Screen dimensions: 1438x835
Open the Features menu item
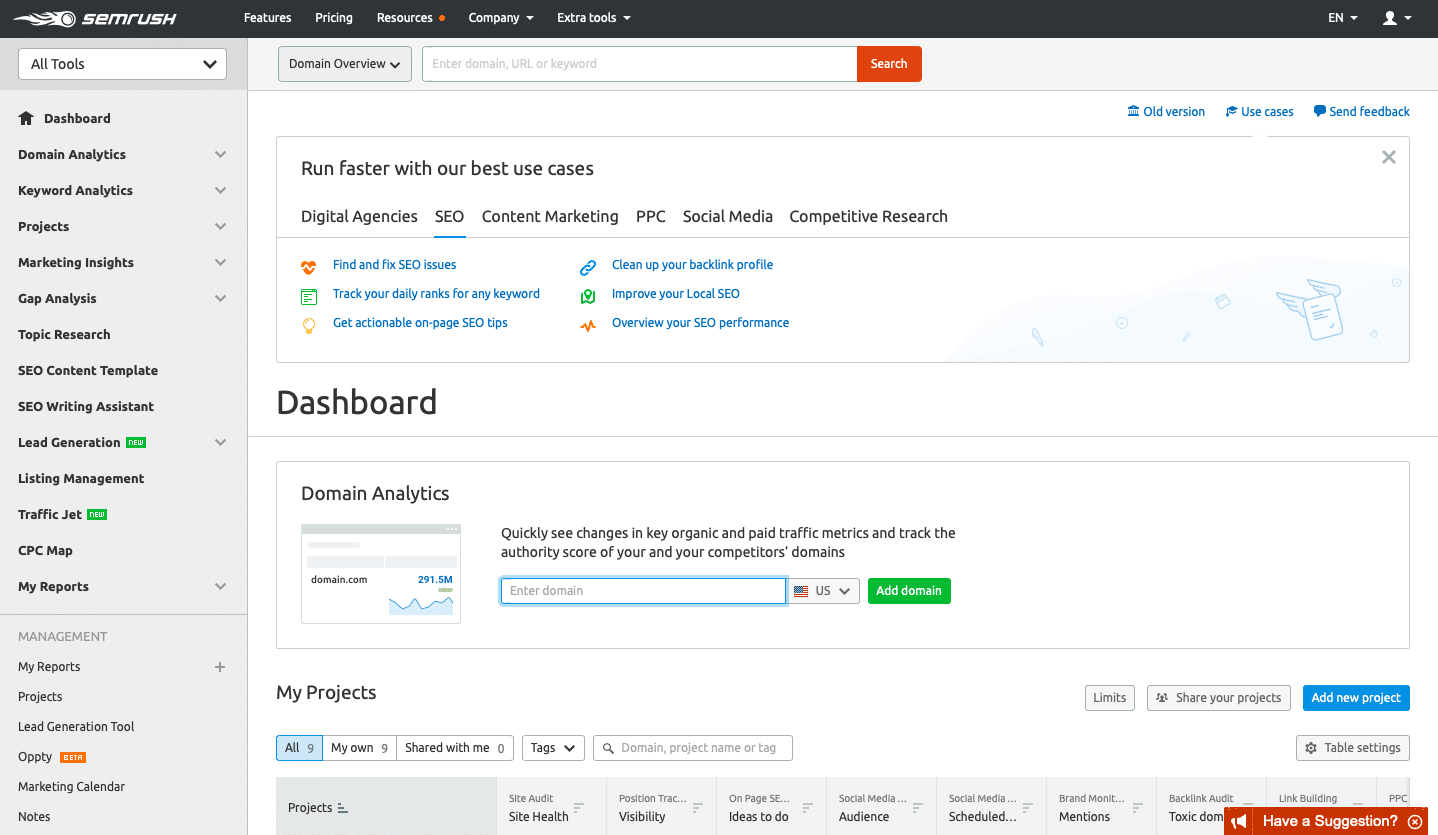coord(267,18)
